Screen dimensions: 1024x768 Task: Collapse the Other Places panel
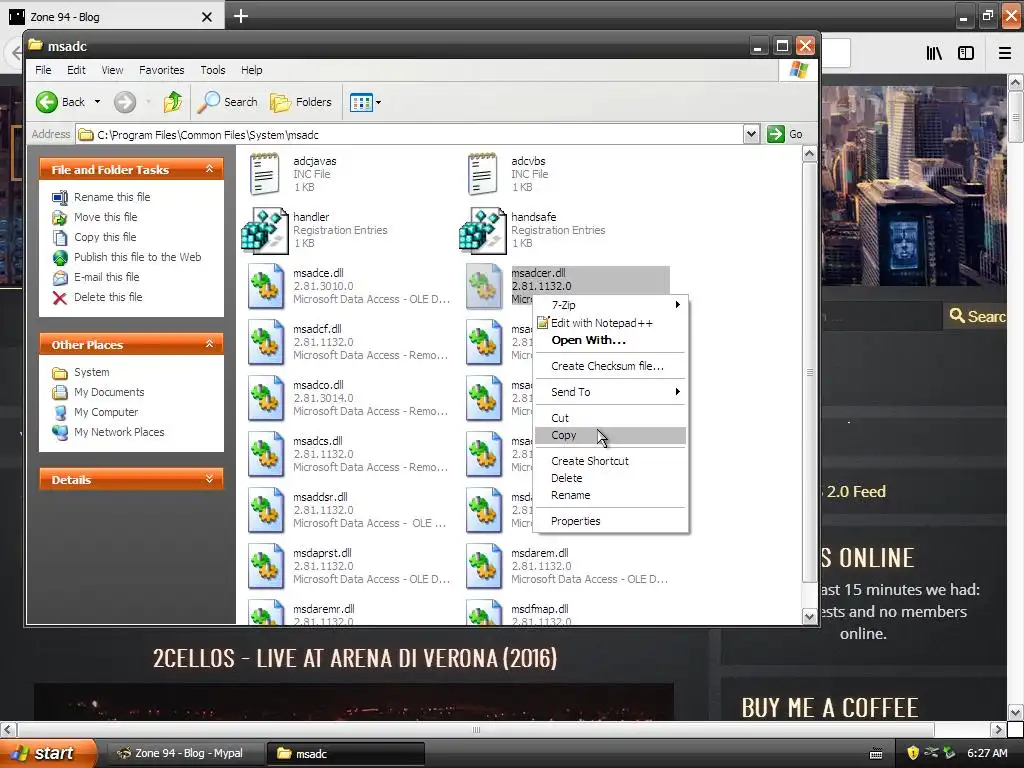209,344
